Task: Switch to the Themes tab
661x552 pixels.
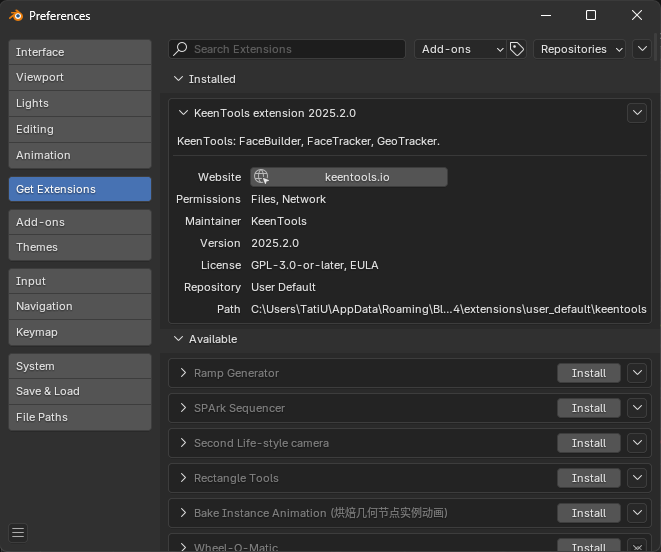Action: [80, 247]
